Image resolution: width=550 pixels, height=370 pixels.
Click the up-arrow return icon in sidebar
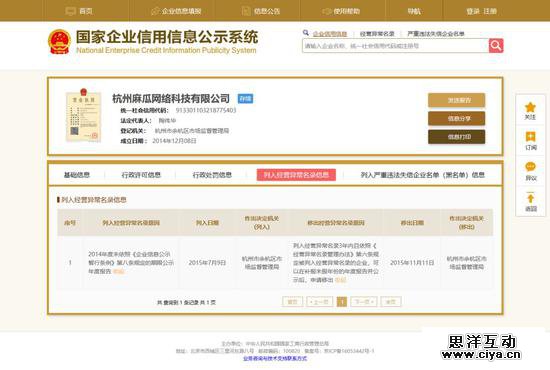[530, 198]
